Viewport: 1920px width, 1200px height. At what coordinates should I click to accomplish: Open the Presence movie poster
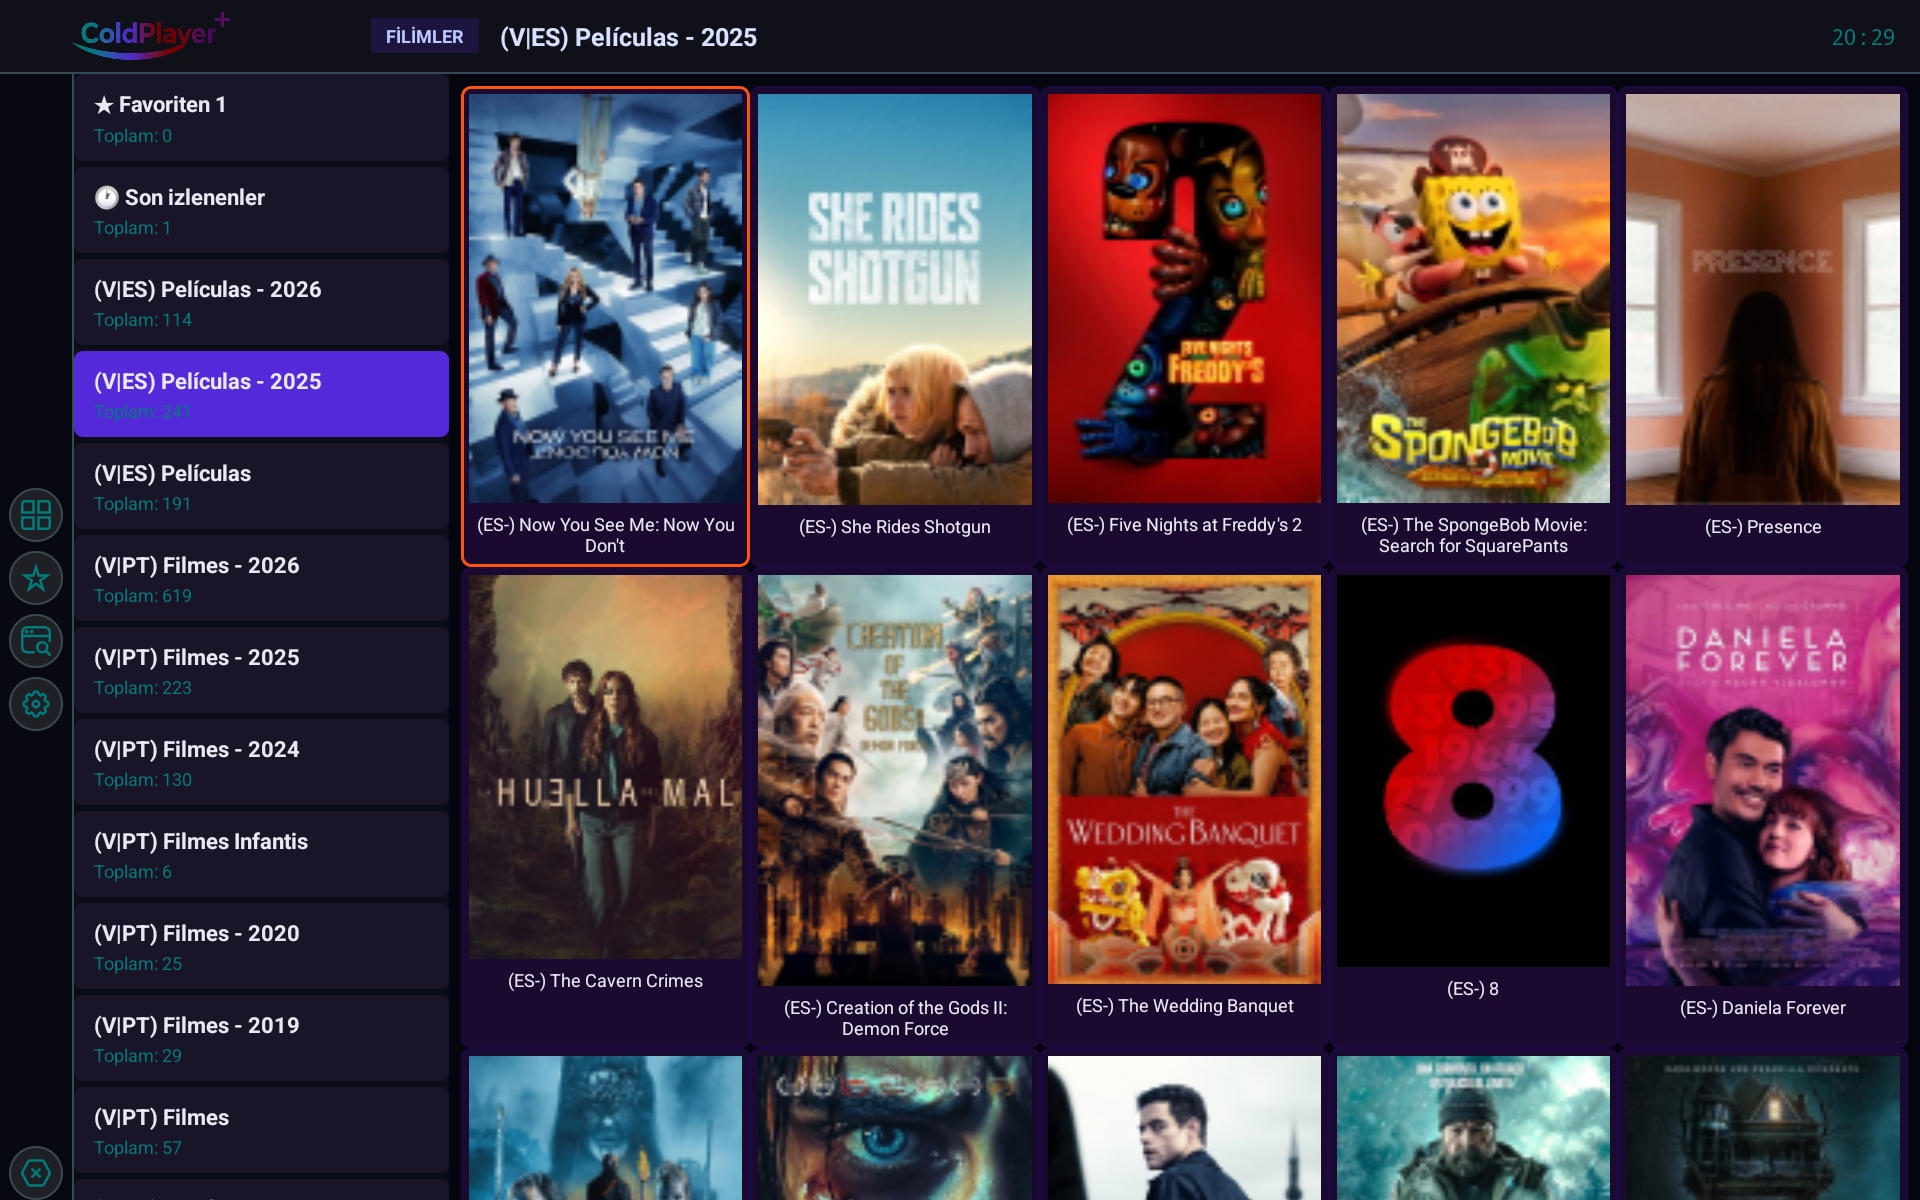coord(1763,299)
